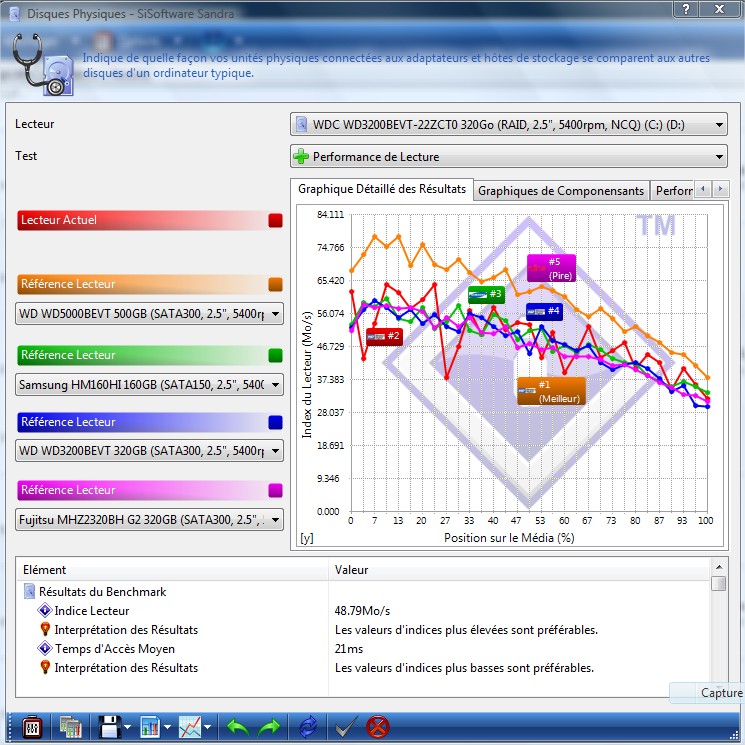Open the options mixer icon in bottom toolbar
Image resolution: width=745 pixels, height=745 pixels.
(x=32, y=727)
